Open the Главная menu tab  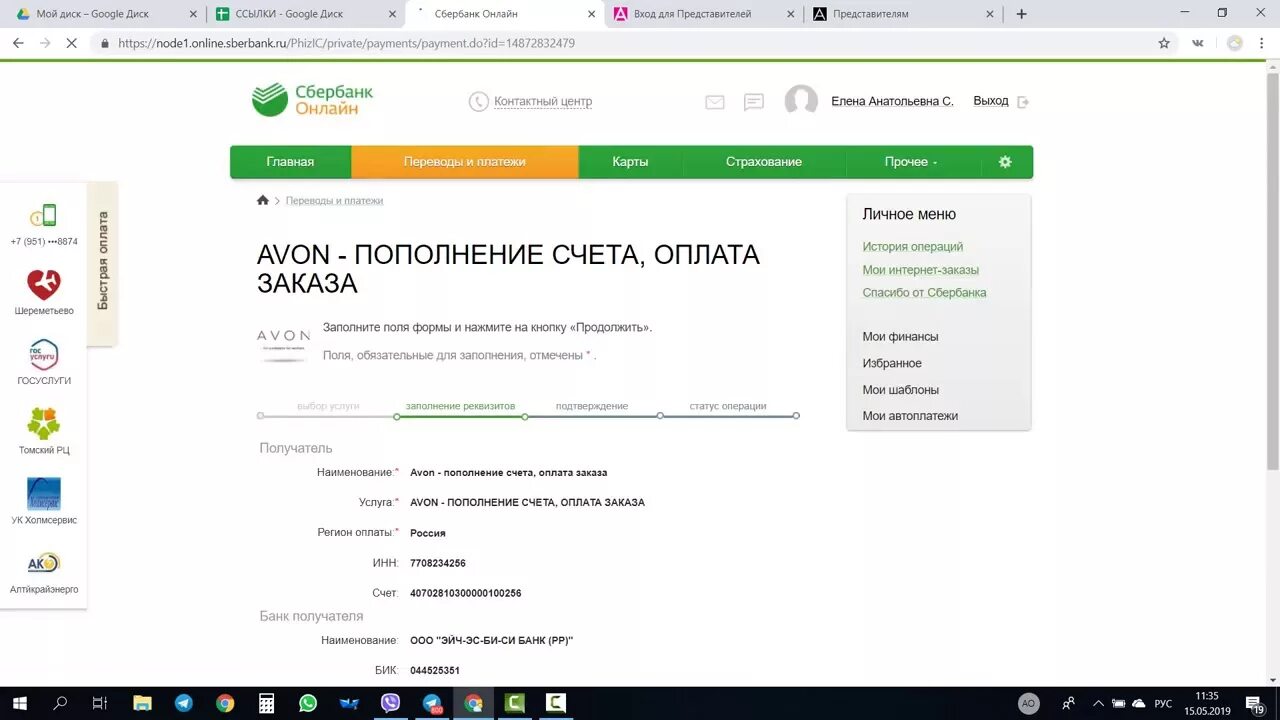coord(290,162)
